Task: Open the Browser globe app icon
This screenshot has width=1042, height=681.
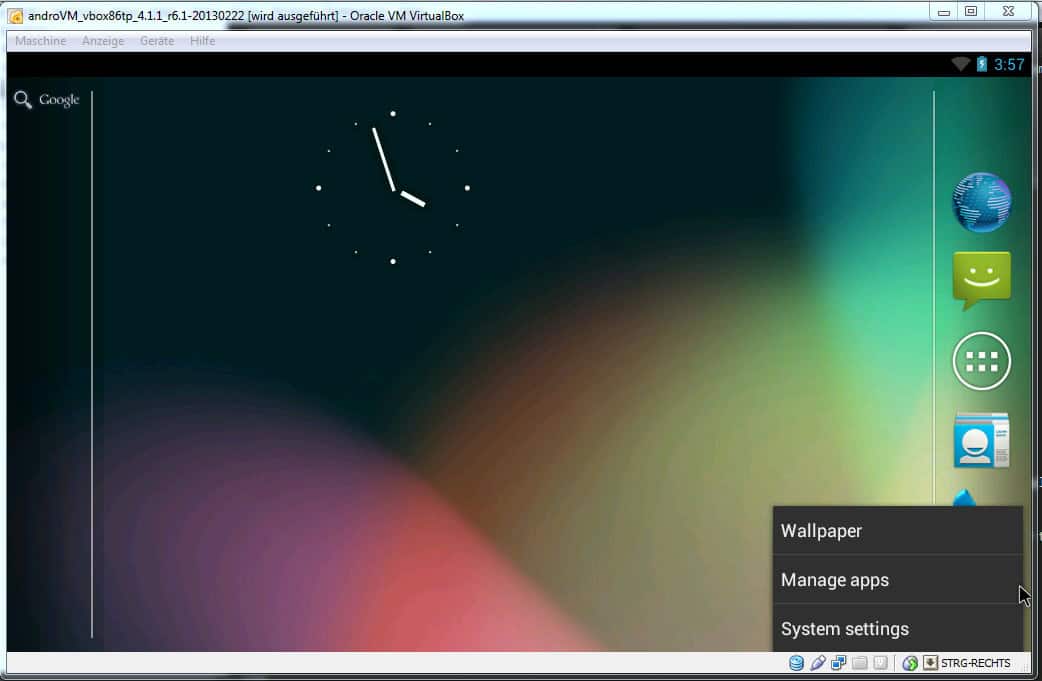Action: [982, 202]
